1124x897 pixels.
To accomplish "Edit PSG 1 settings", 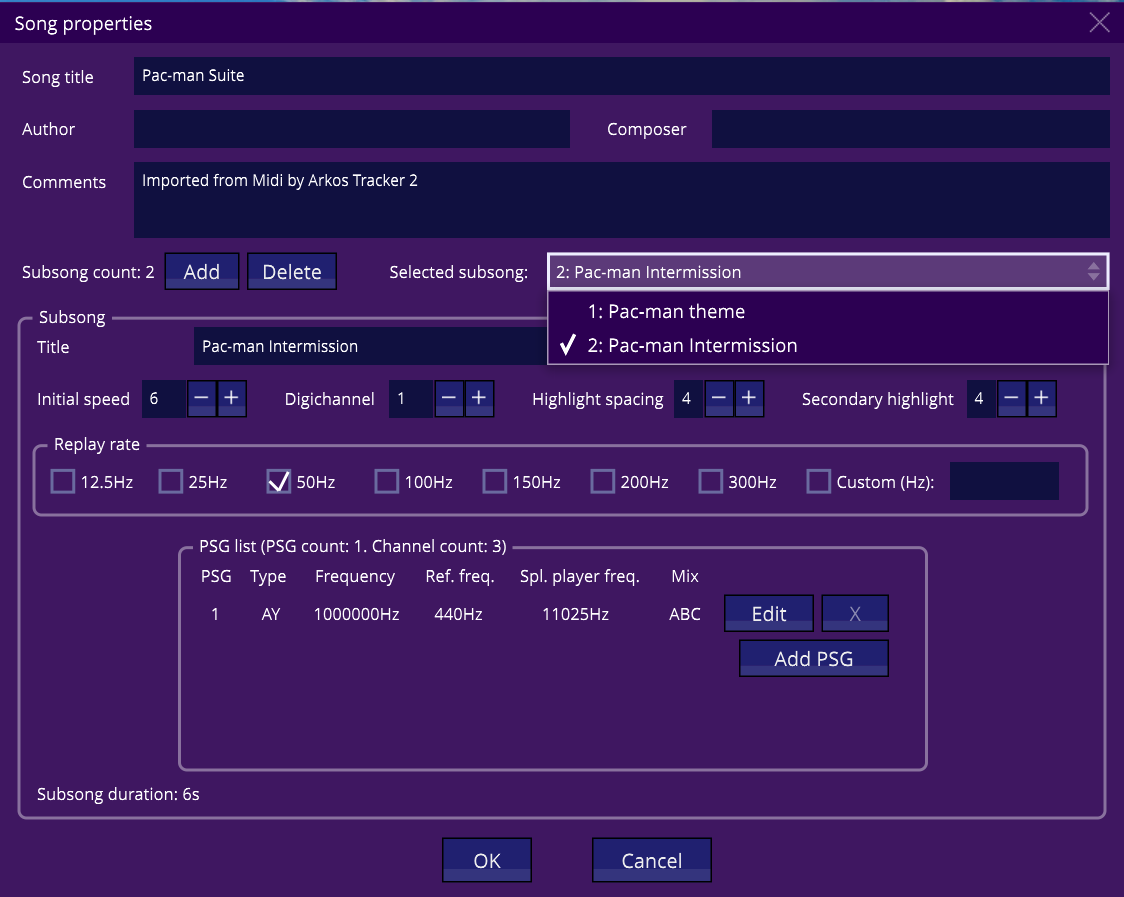I will coord(768,614).
